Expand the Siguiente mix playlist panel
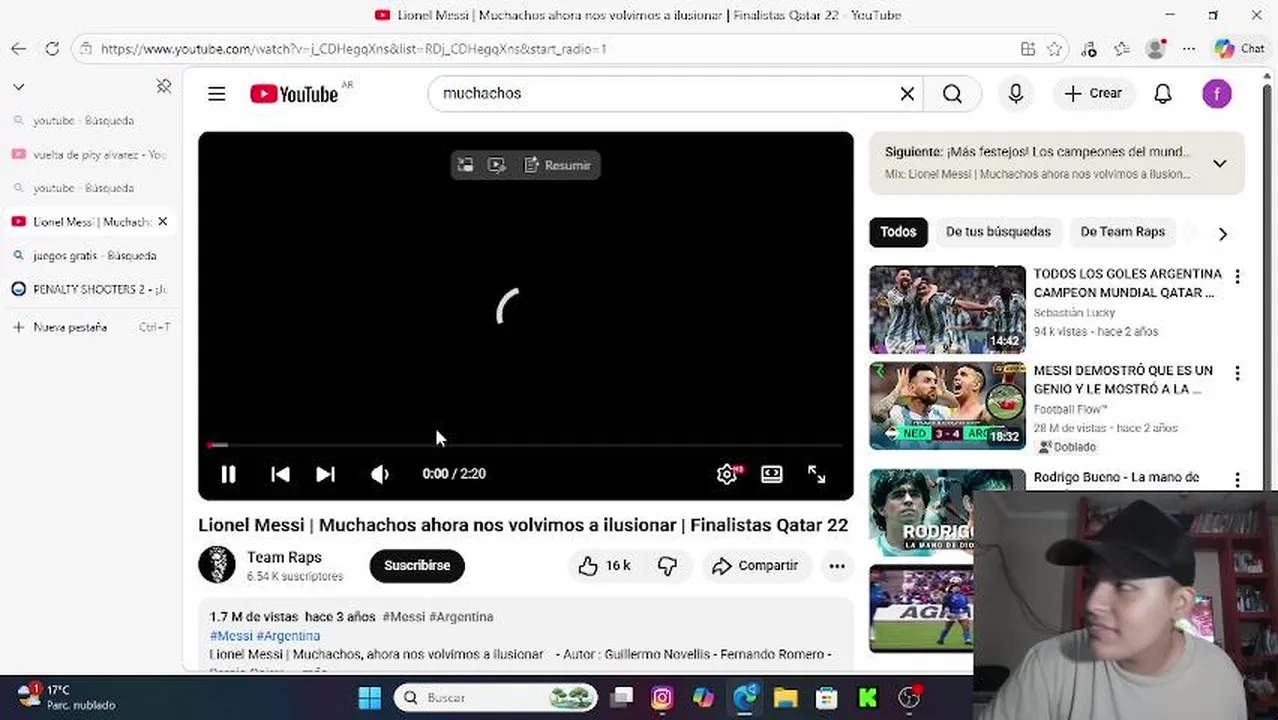Screen dimensions: 1278x720 coord(1220,163)
